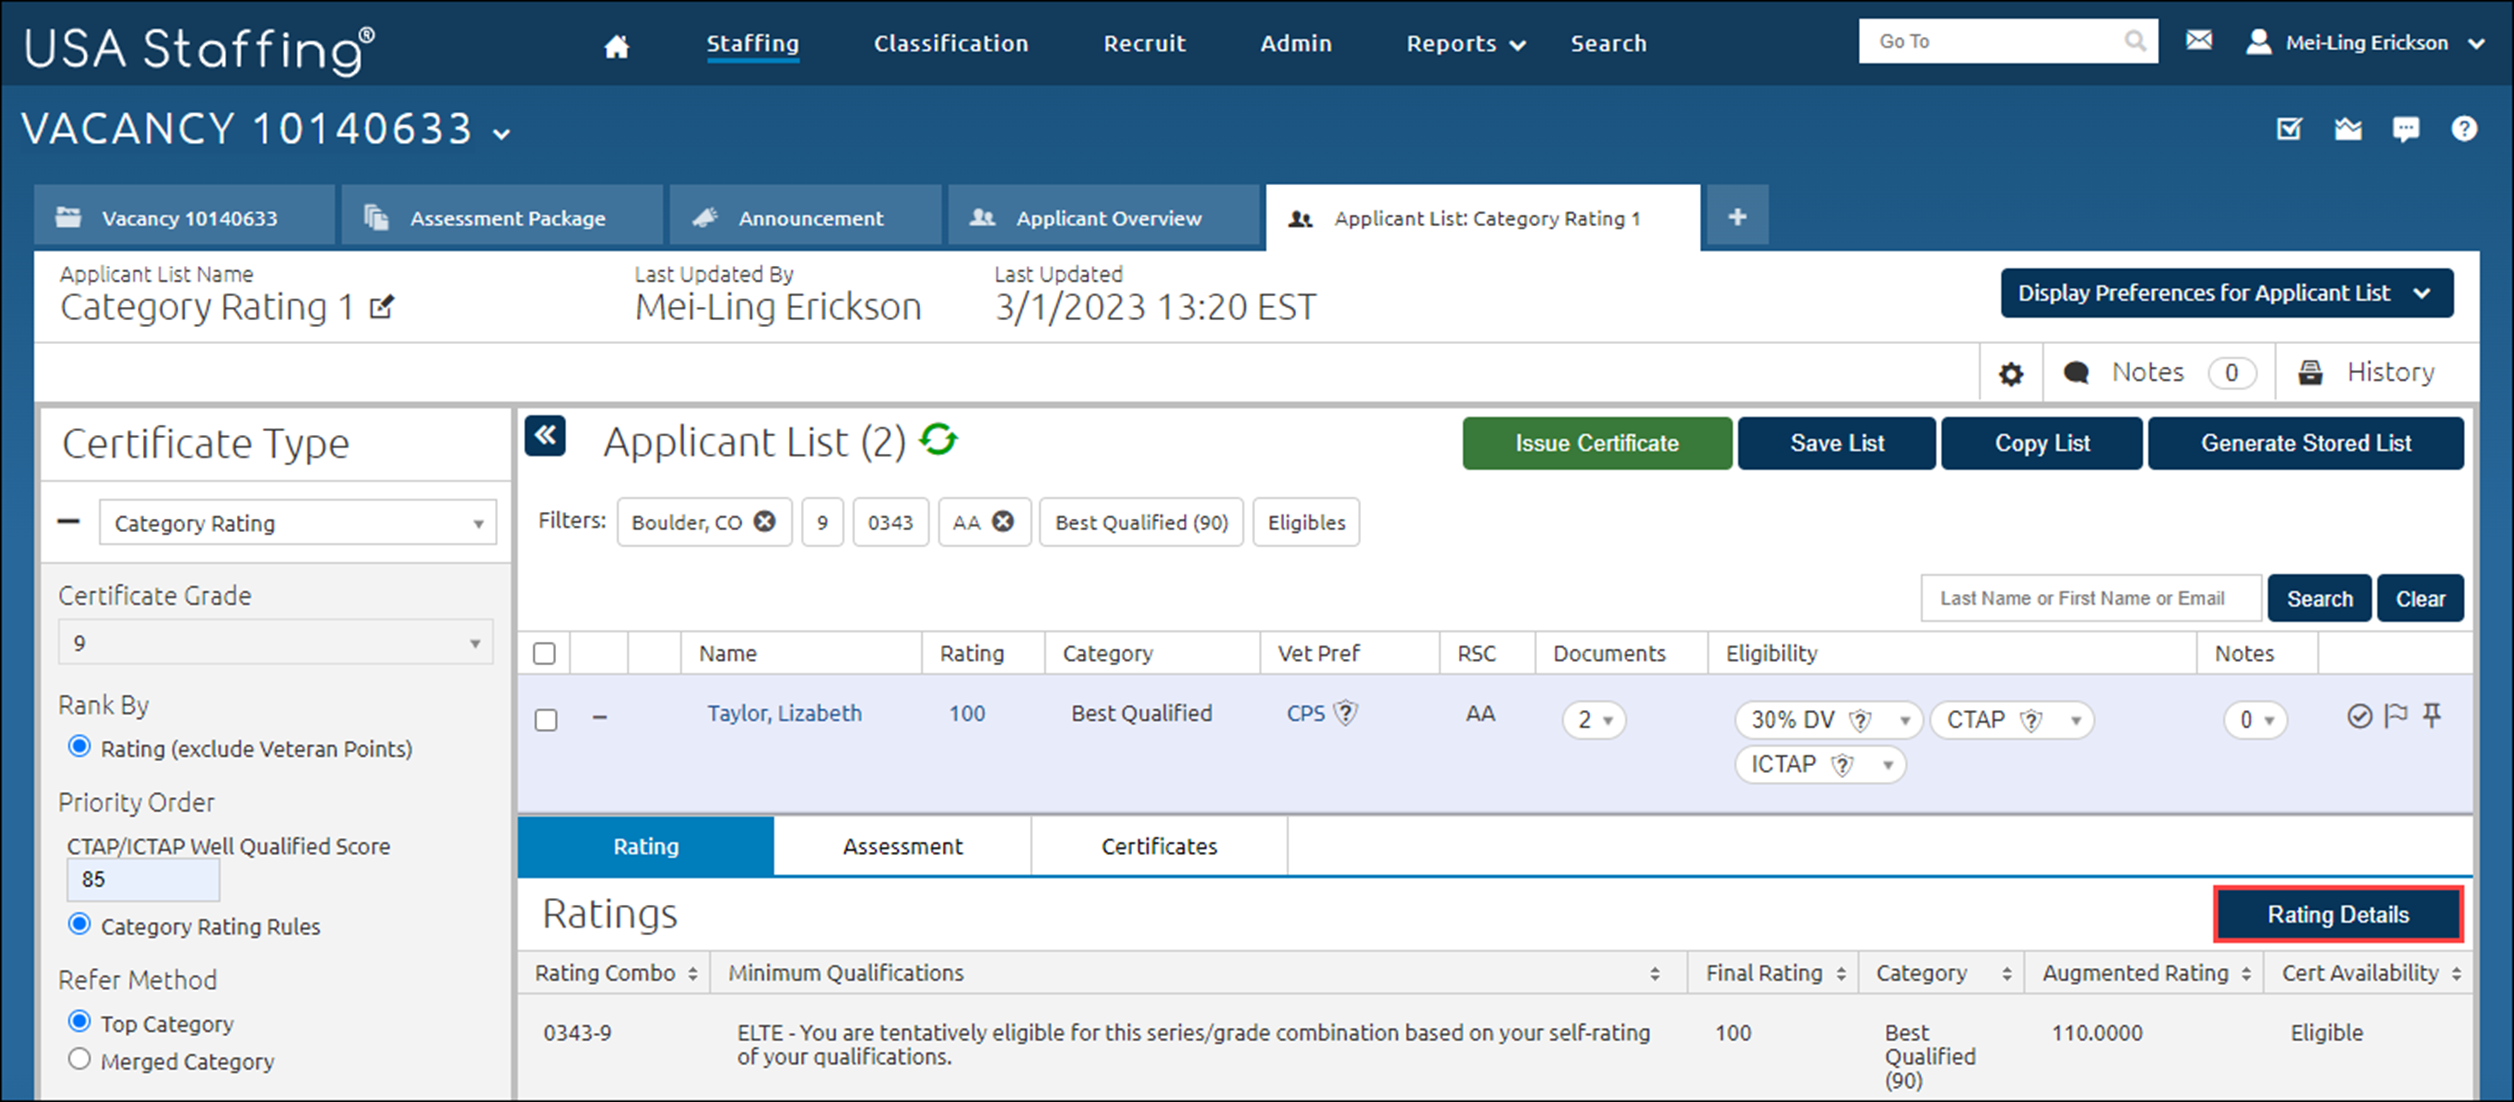Click shield icon on 30% DV eligibility
2514x1102 pixels.
coord(1860,720)
